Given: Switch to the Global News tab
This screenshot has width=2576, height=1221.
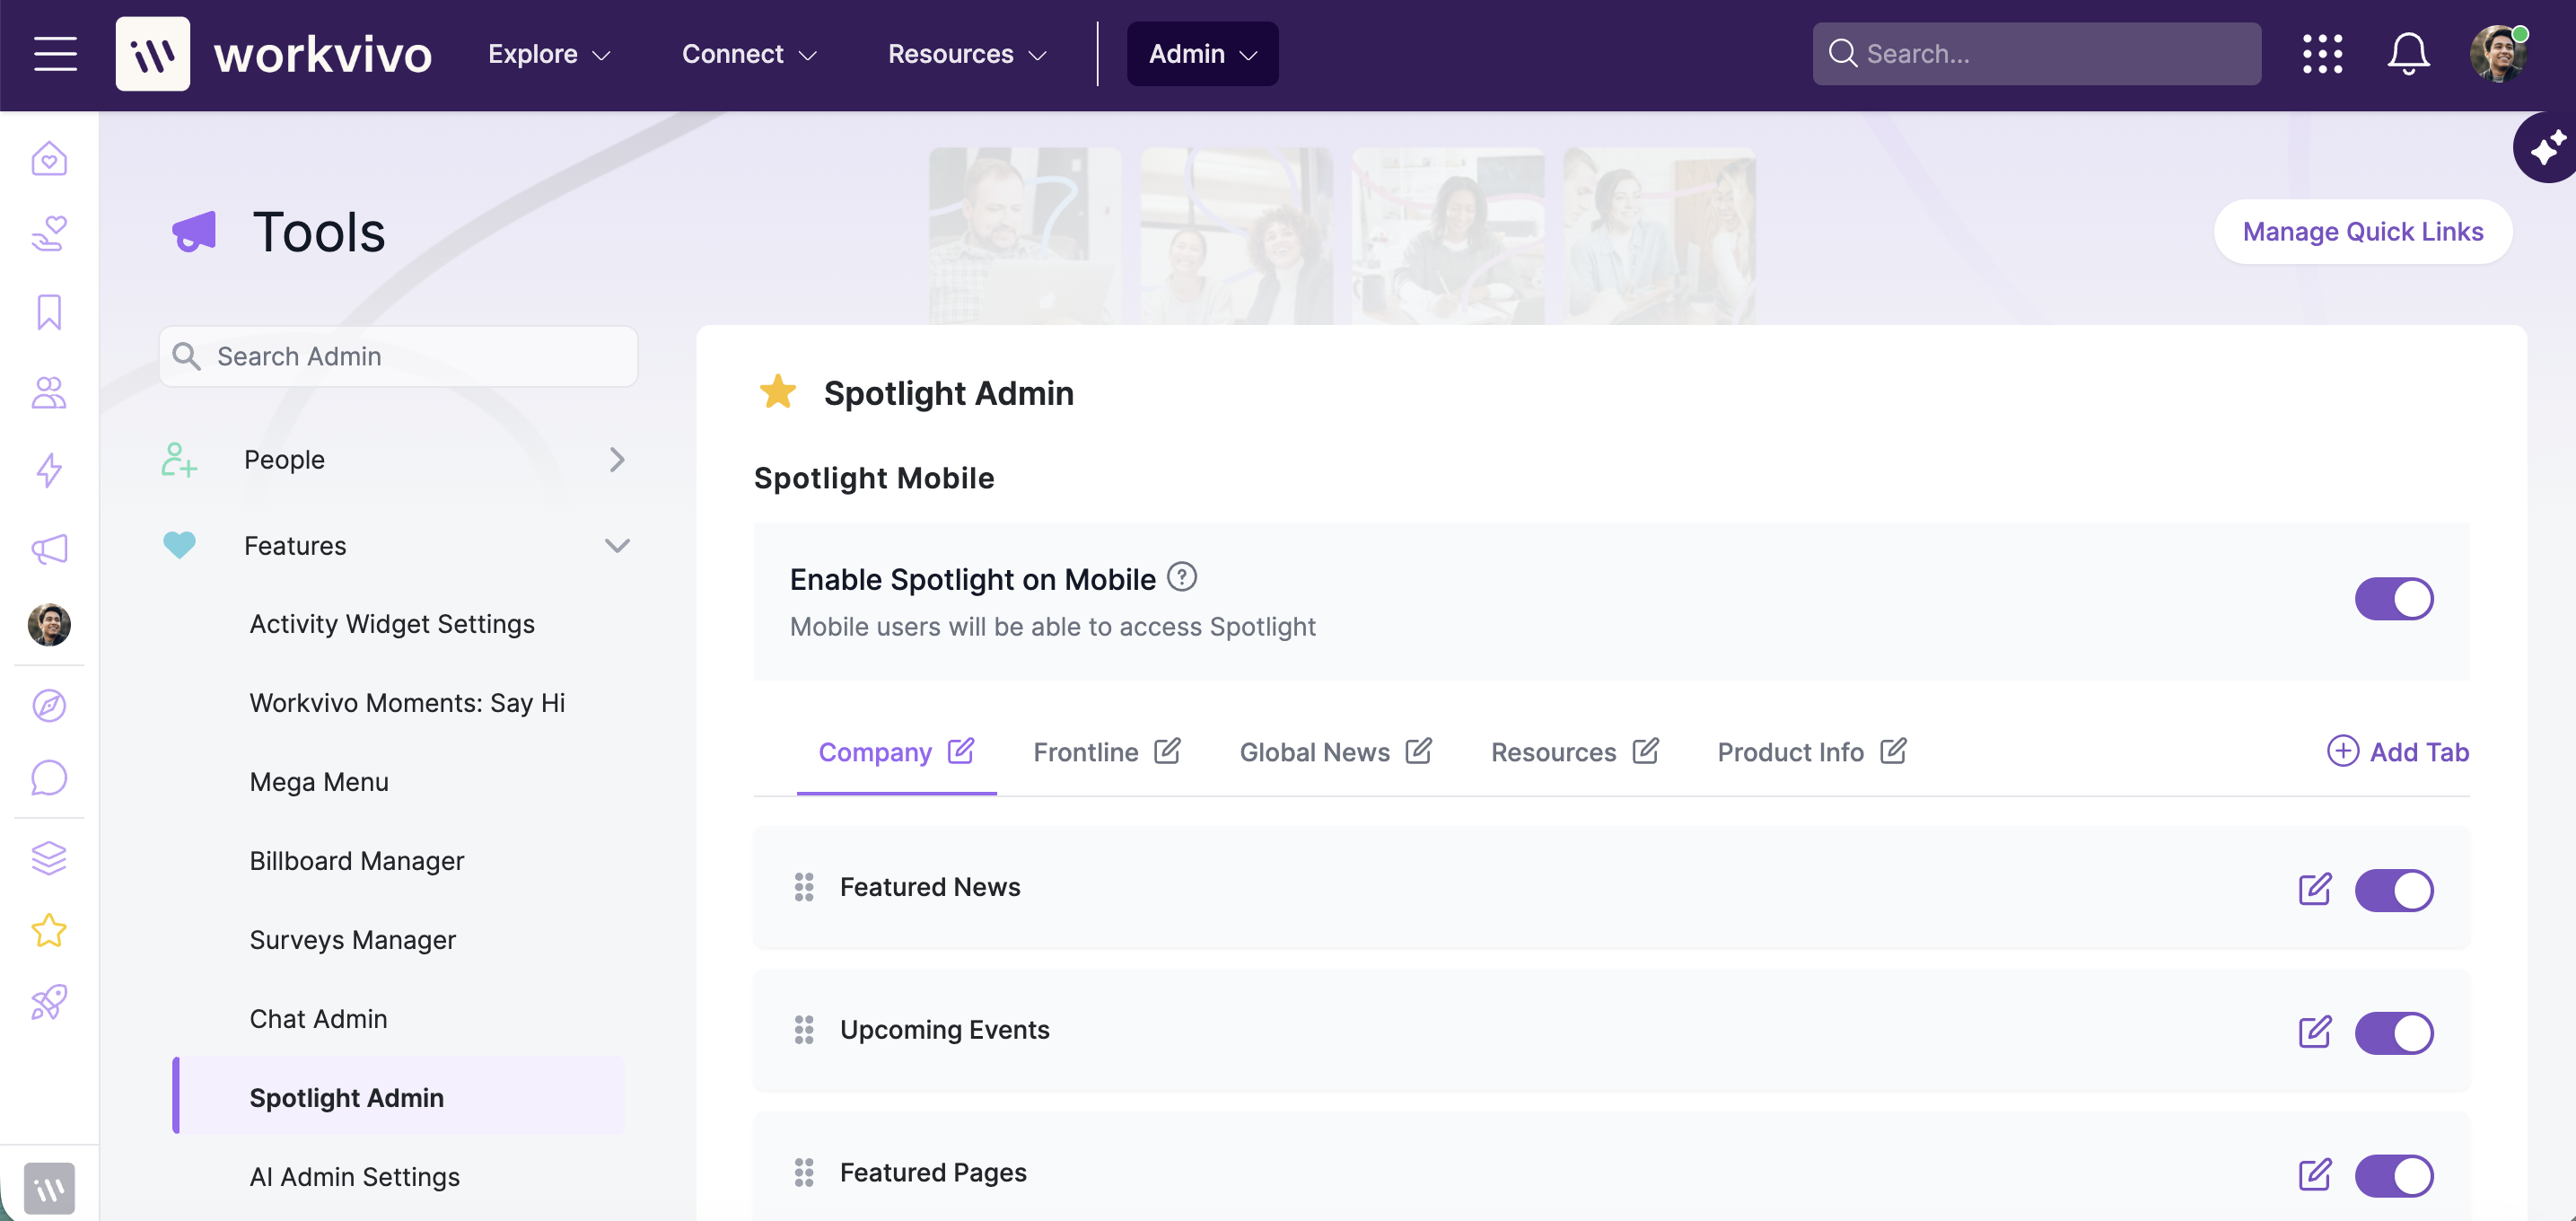Looking at the screenshot, I should coord(1314,752).
